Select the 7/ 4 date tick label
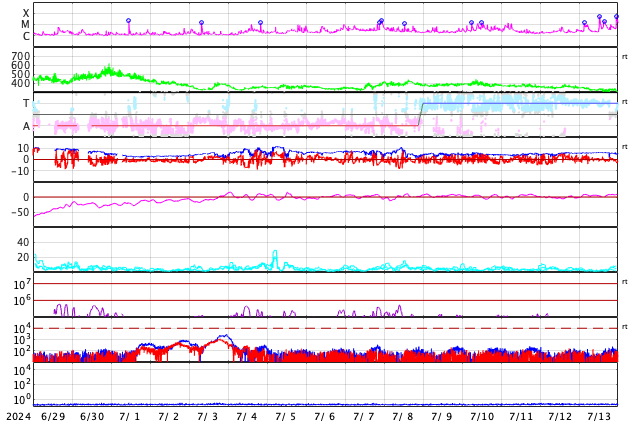Image resolution: width=634 pixels, height=424 pixels. click(246, 416)
